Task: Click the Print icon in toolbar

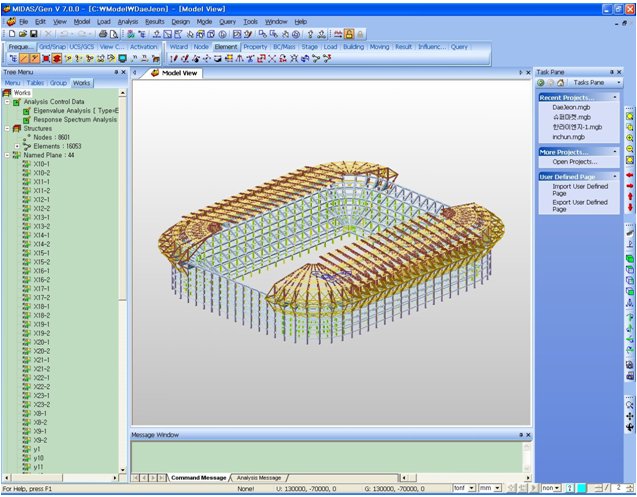Action: pos(102,34)
